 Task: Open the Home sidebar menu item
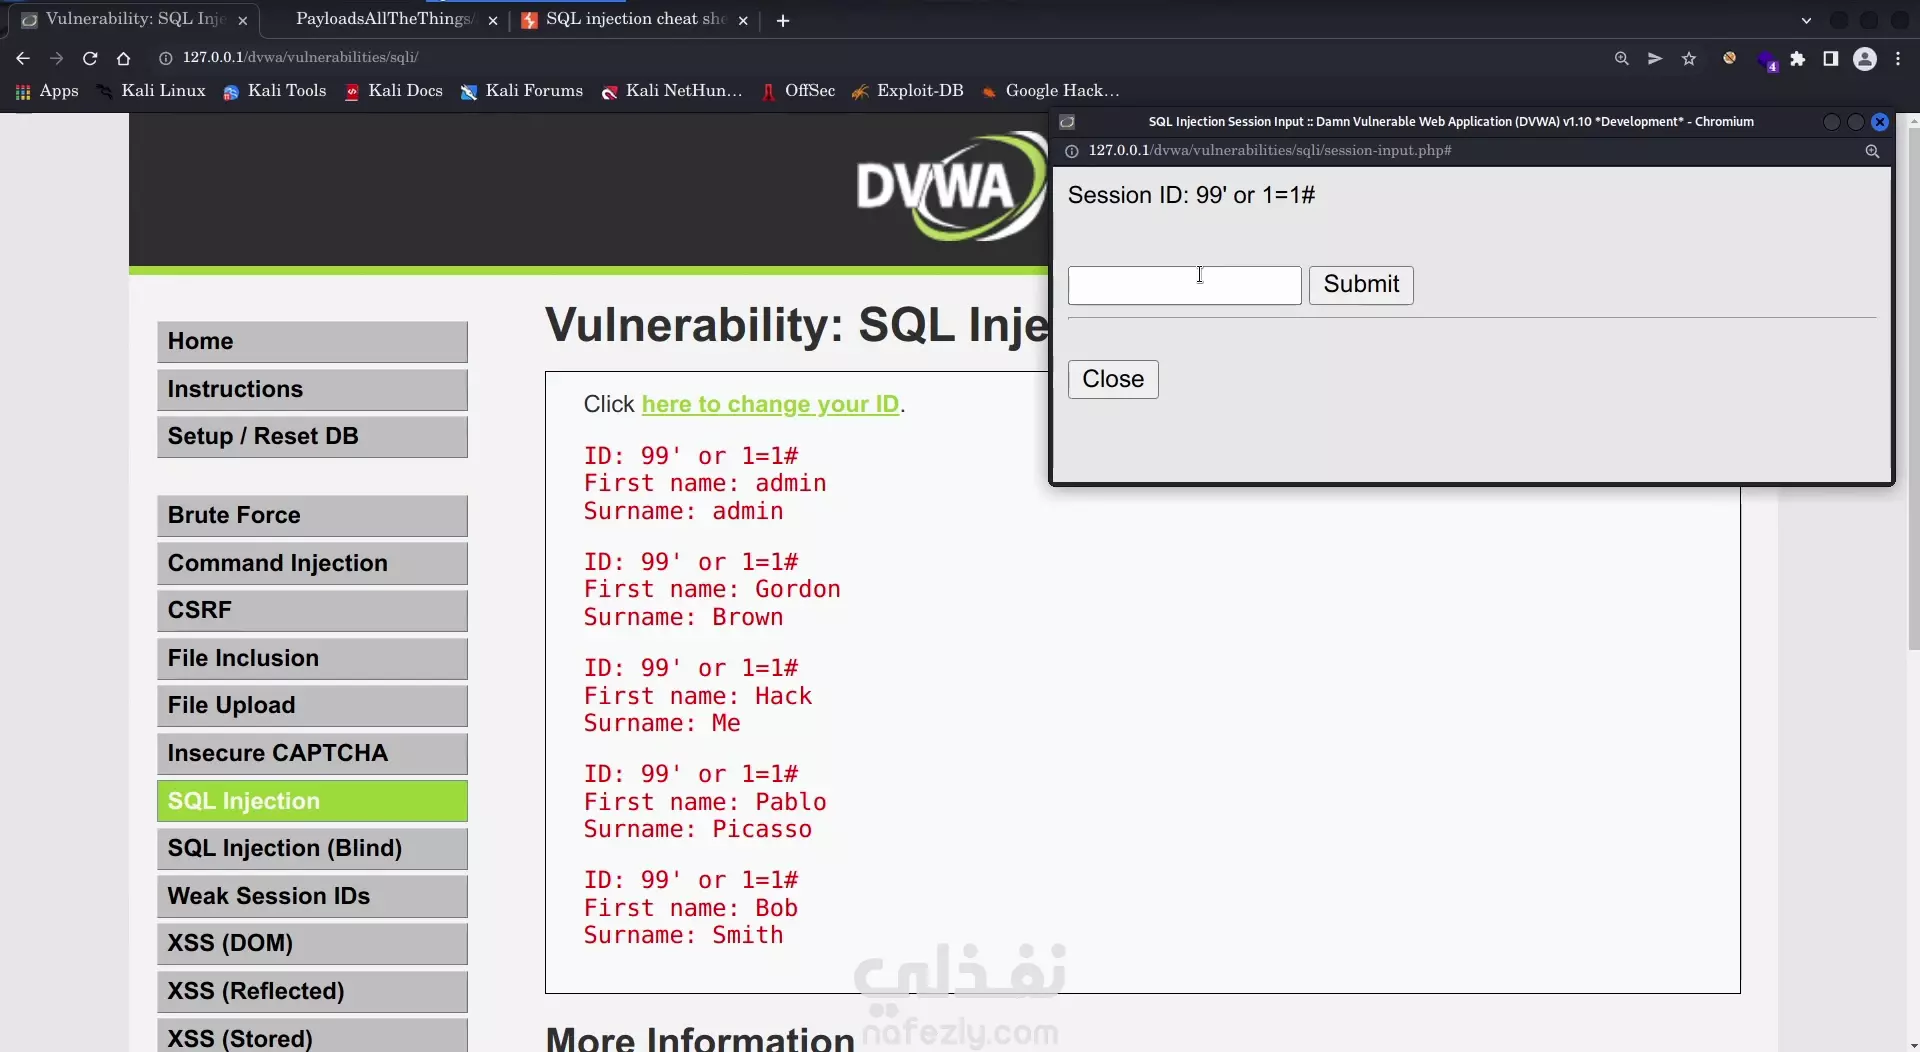click(312, 342)
